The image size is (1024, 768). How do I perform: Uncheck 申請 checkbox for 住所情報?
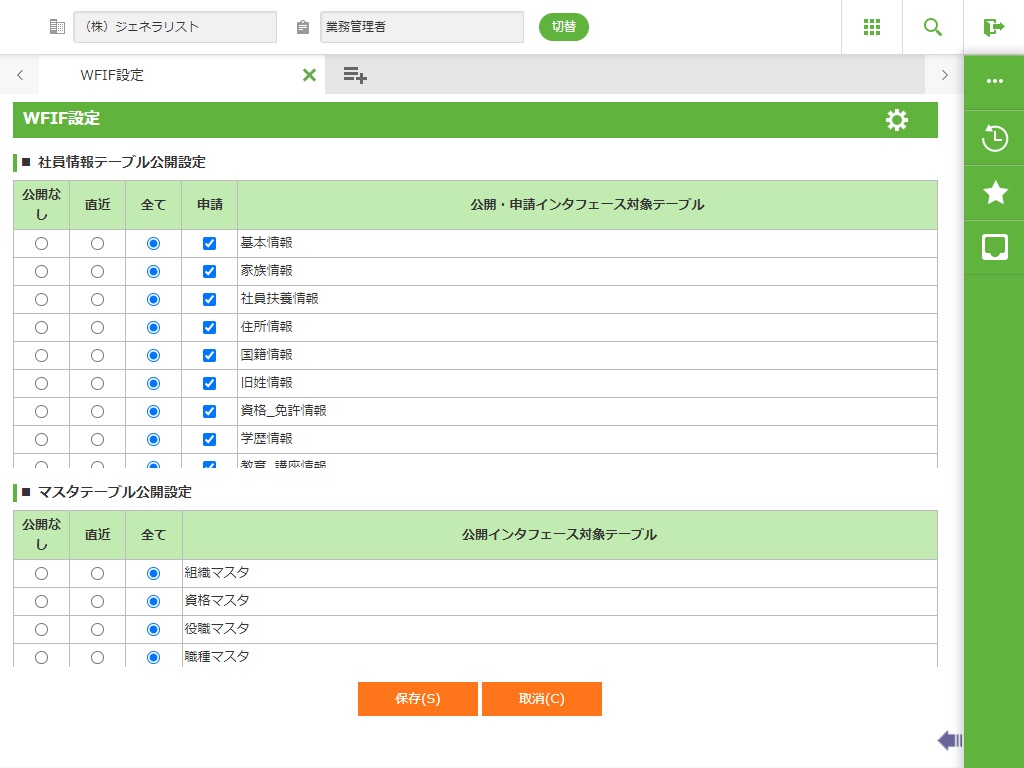(x=209, y=327)
